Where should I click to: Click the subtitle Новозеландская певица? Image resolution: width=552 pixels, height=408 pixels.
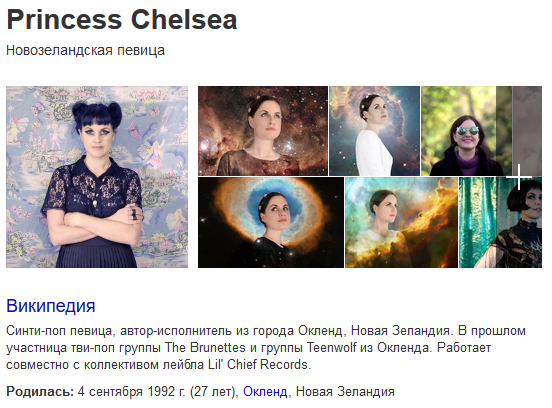pyautogui.click(x=86, y=50)
